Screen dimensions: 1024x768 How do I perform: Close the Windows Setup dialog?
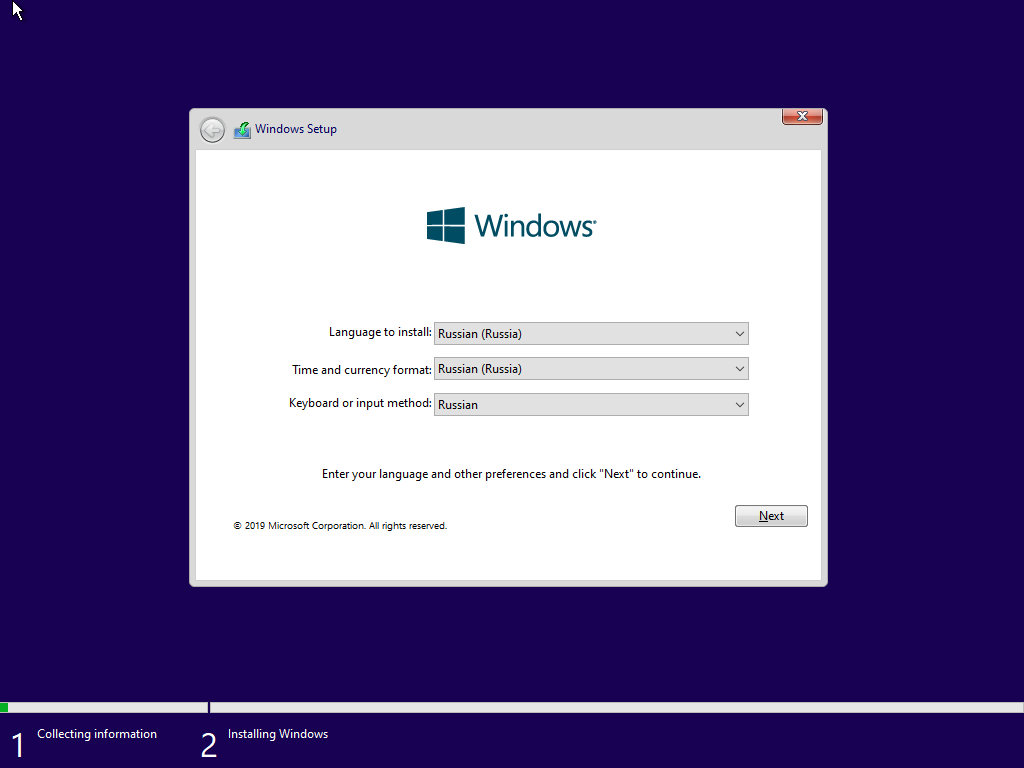(x=802, y=116)
